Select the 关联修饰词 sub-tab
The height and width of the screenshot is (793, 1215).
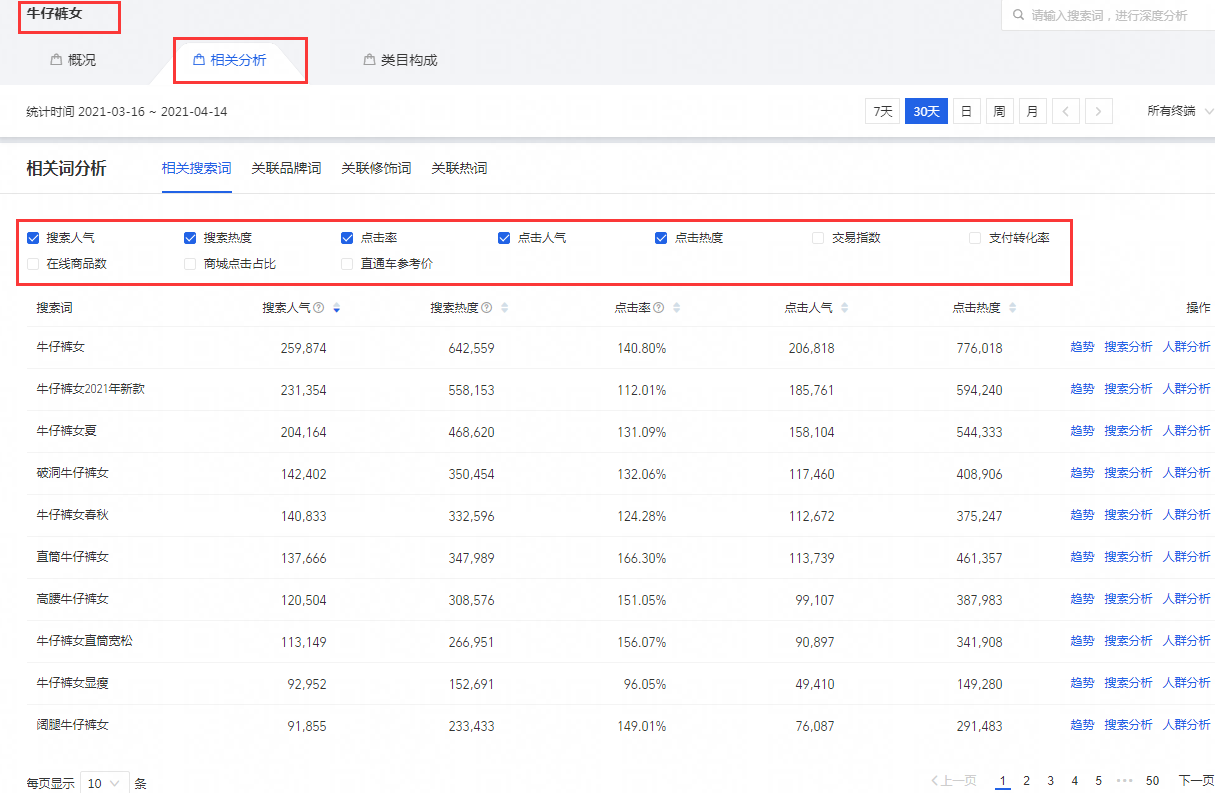coord(376,168)
